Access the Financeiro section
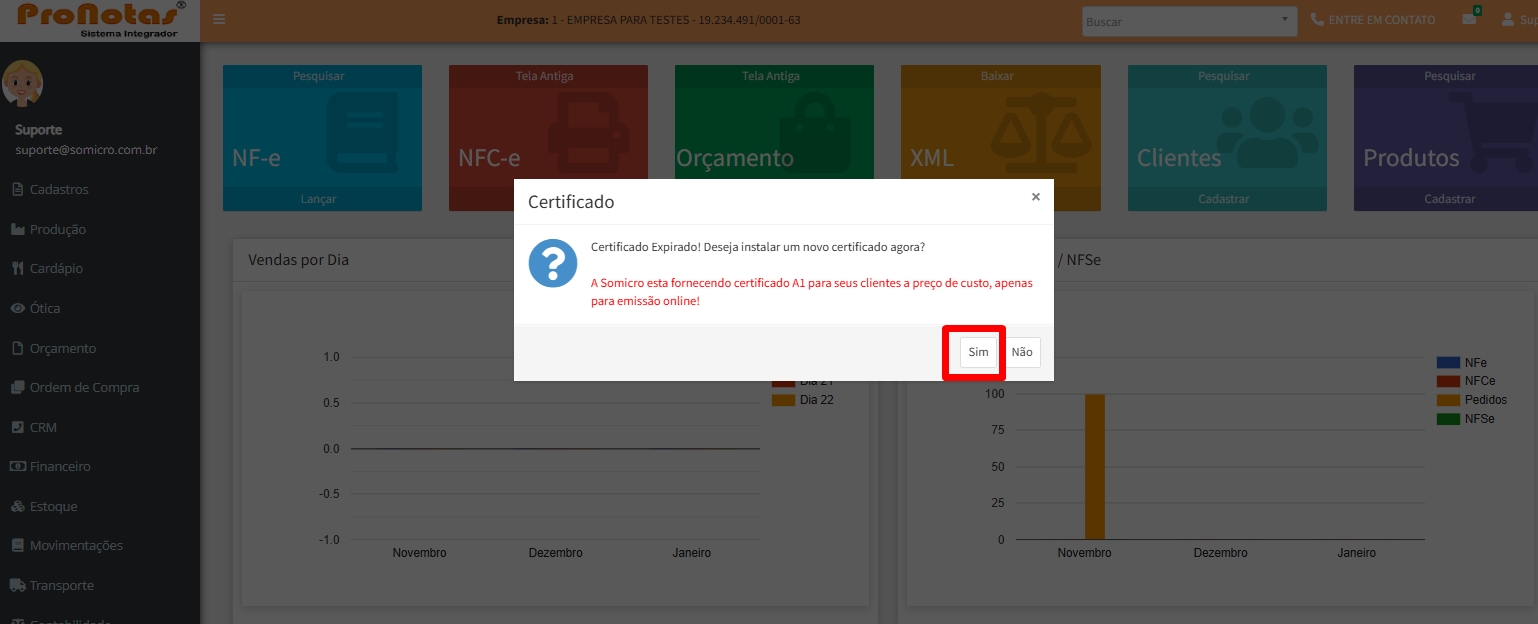 click(60, 466)
